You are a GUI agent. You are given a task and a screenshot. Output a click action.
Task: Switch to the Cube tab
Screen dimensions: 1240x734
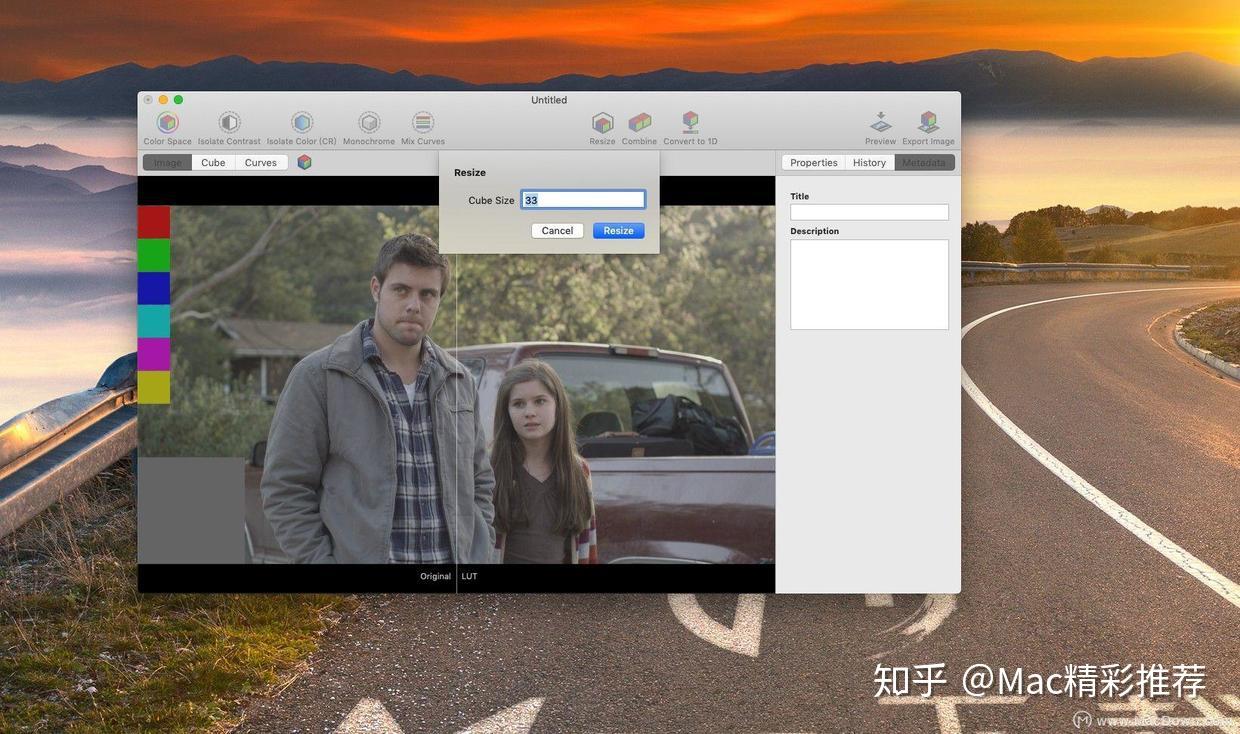click(x=212, y=162)
